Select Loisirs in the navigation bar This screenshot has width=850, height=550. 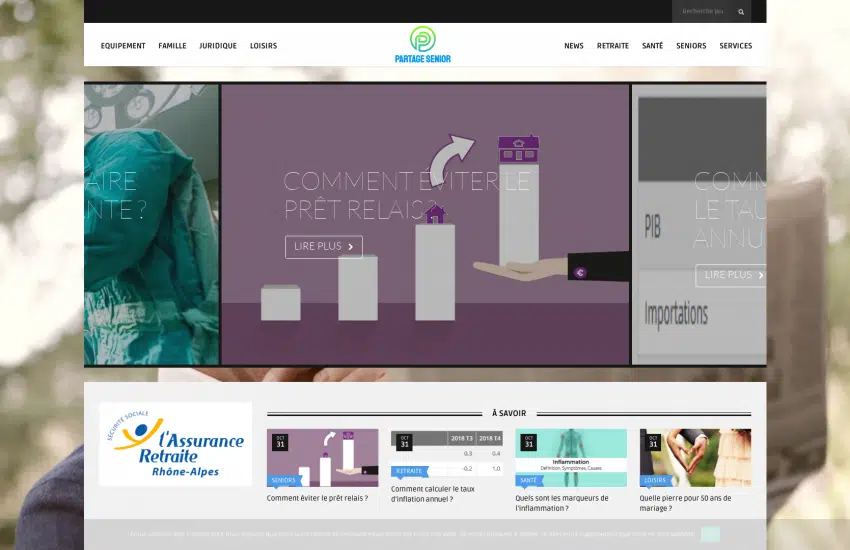pos(263,46)
